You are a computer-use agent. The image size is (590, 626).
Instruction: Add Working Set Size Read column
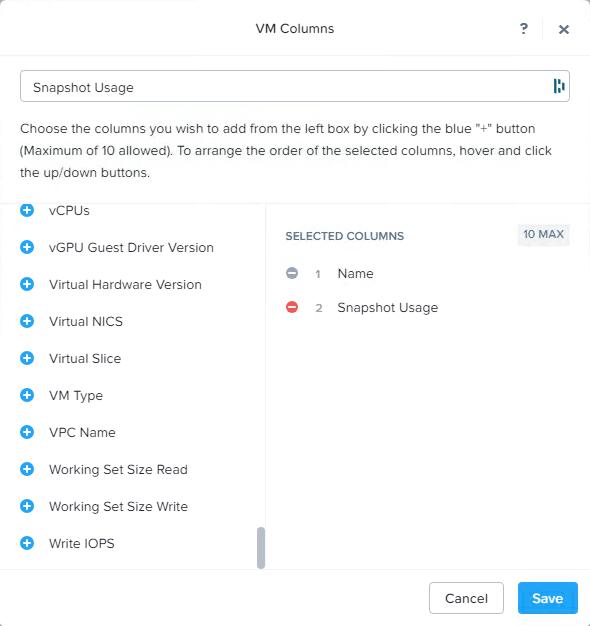[x=27, y=469]
